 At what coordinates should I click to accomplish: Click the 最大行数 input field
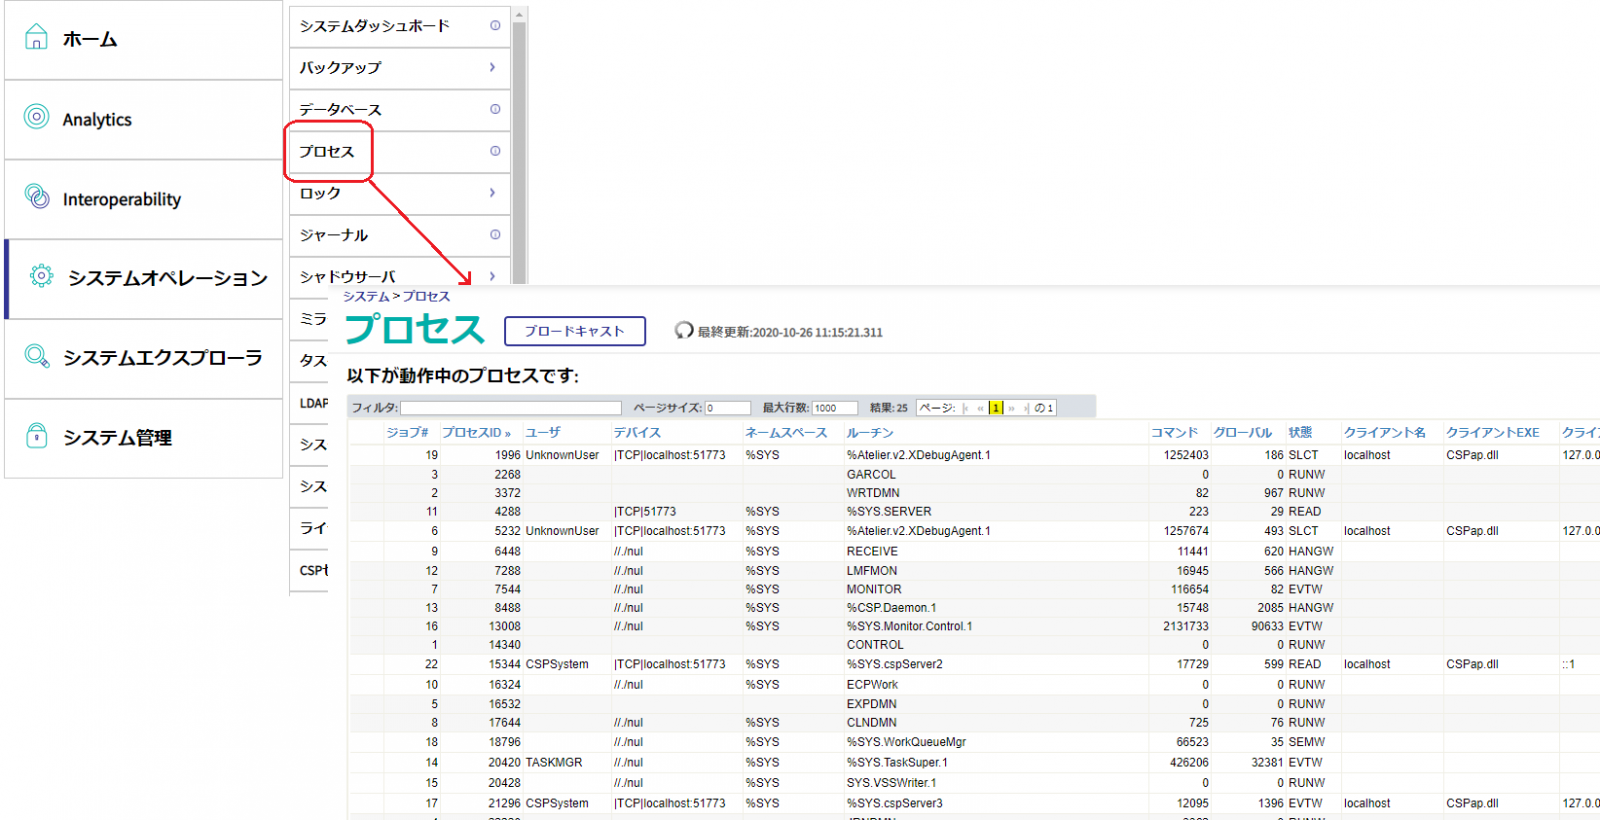(x=835, y=408)
